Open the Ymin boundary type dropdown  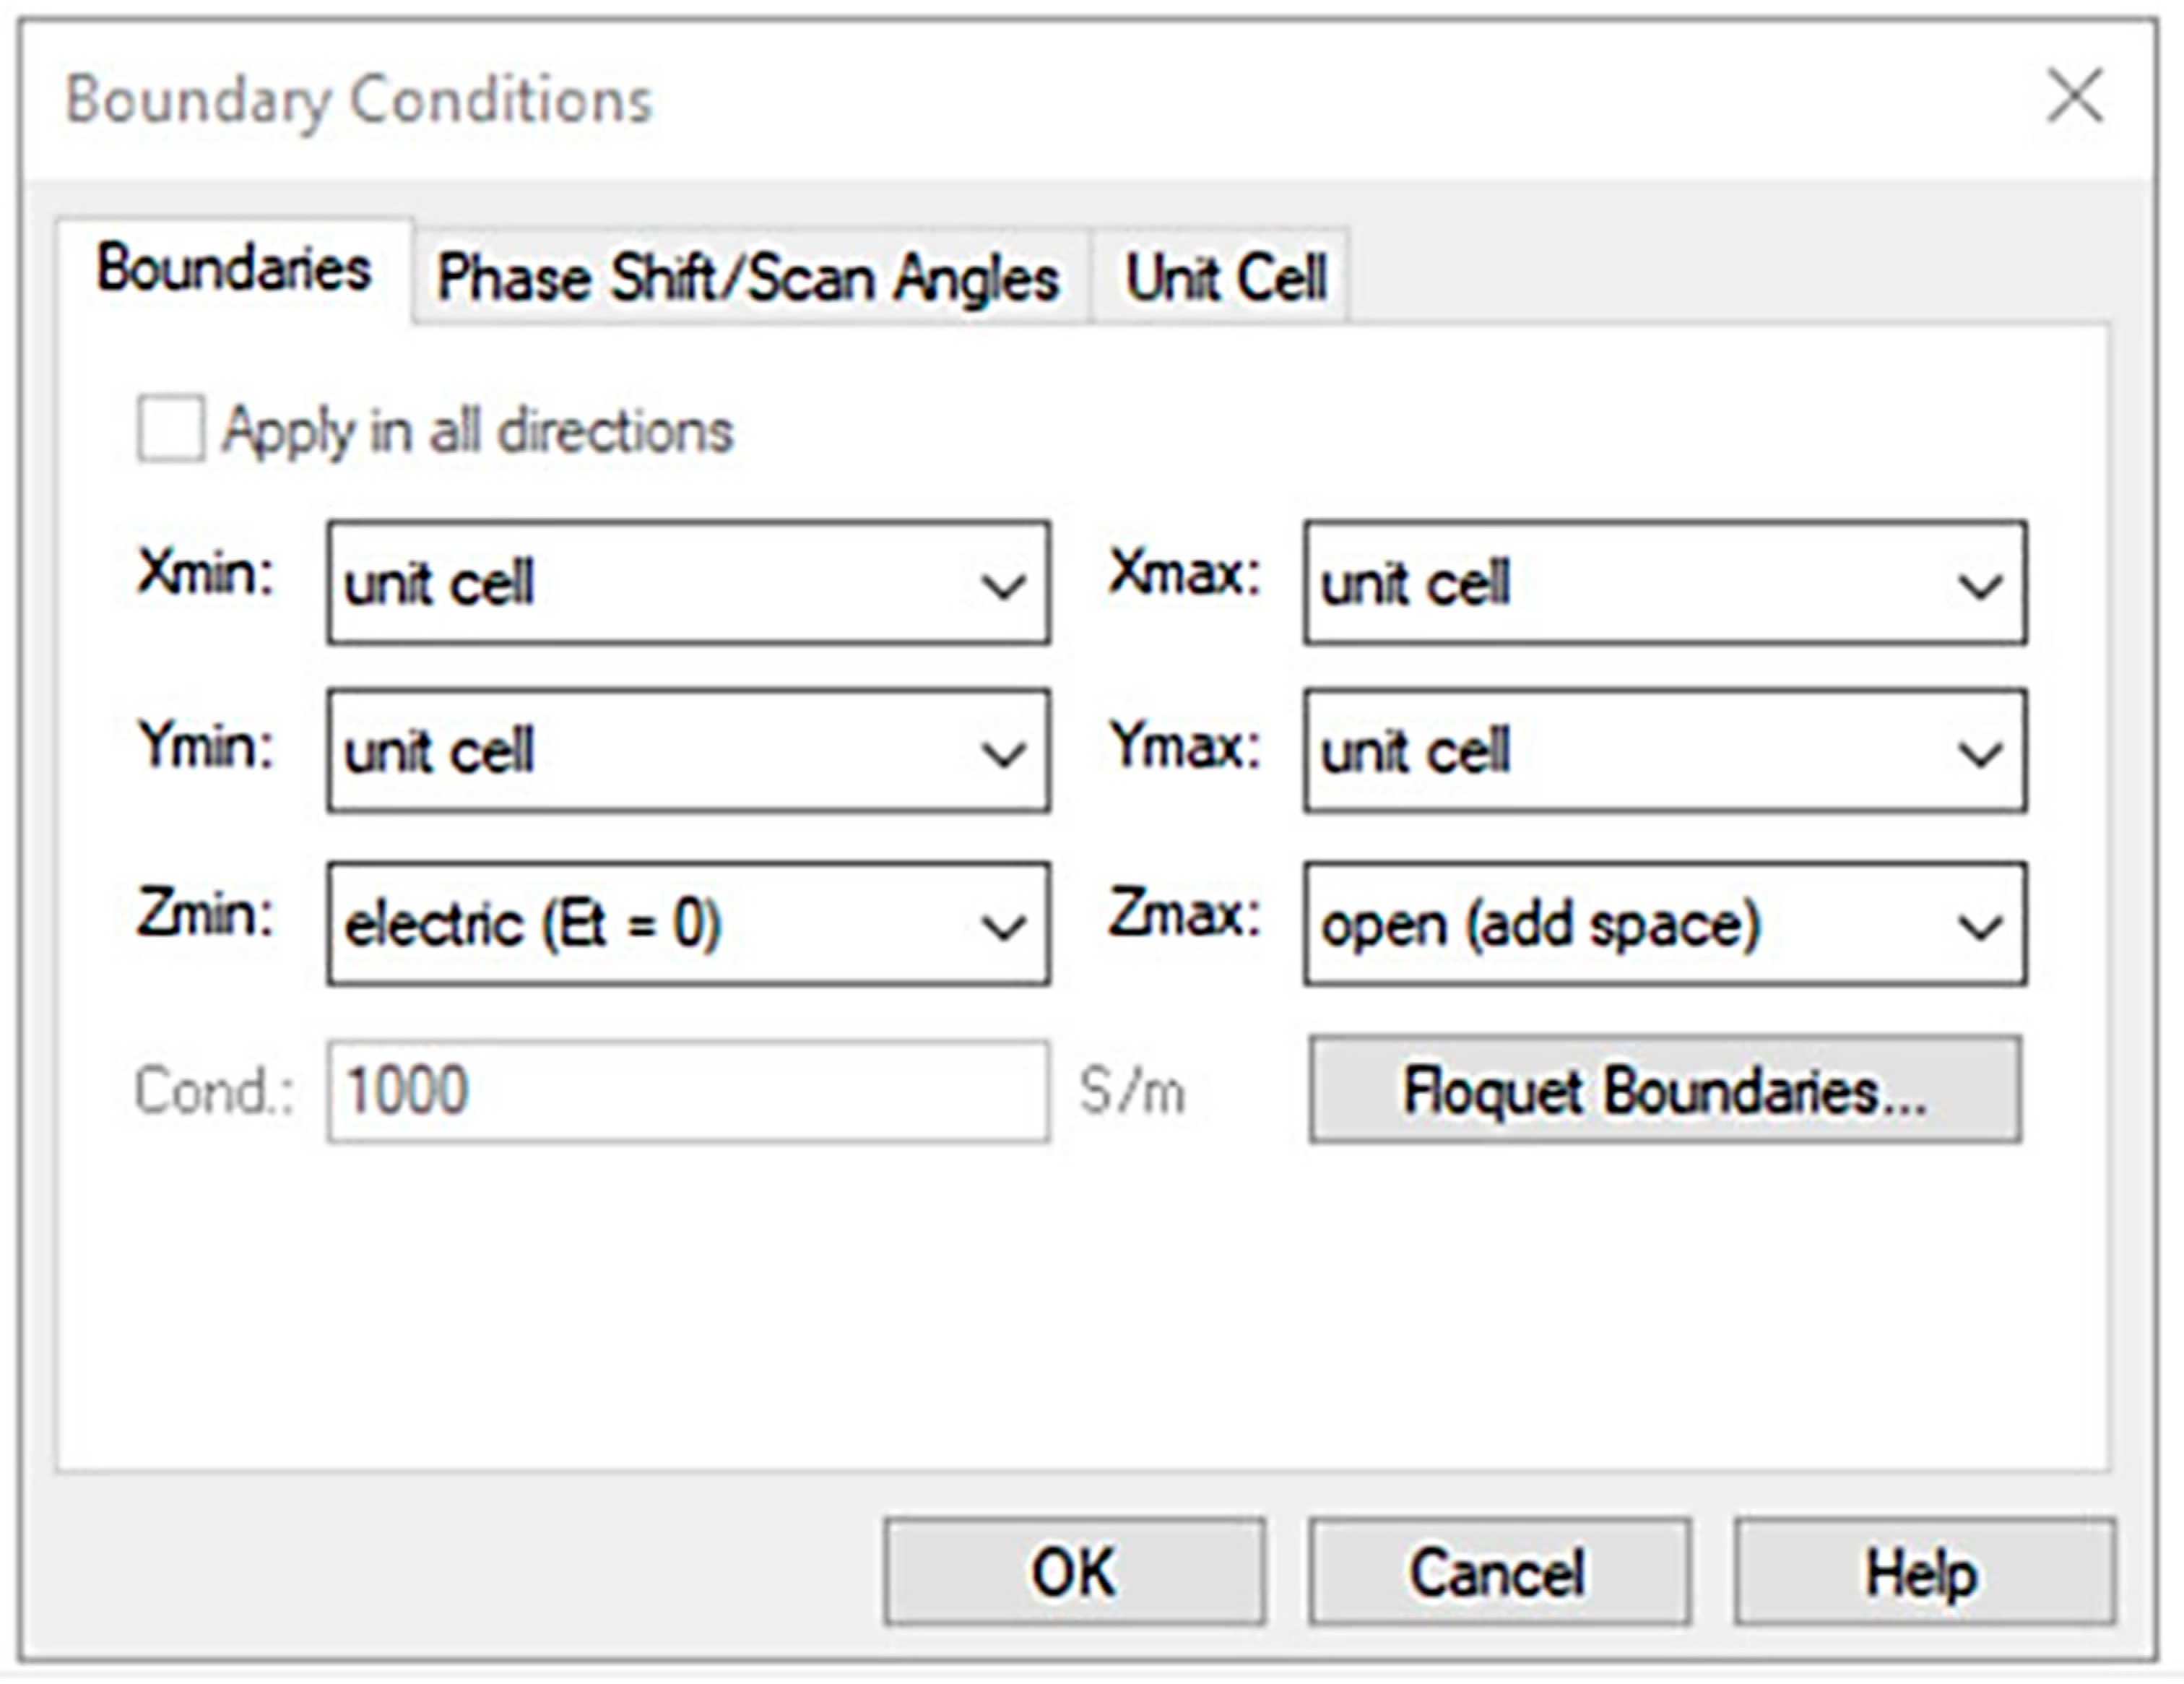point(687,751)
